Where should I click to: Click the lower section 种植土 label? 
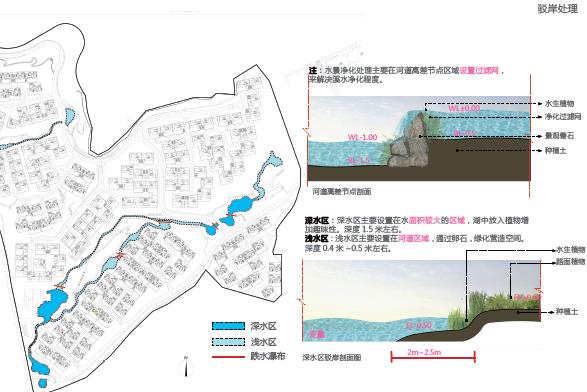click(x=567, y=312)
